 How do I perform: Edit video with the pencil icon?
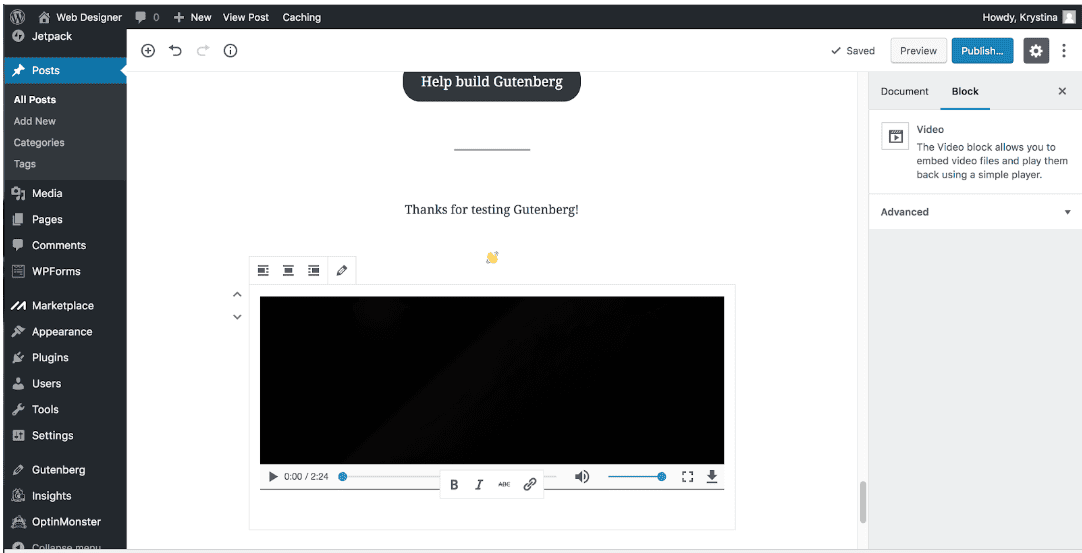click(x=342, y=270)
